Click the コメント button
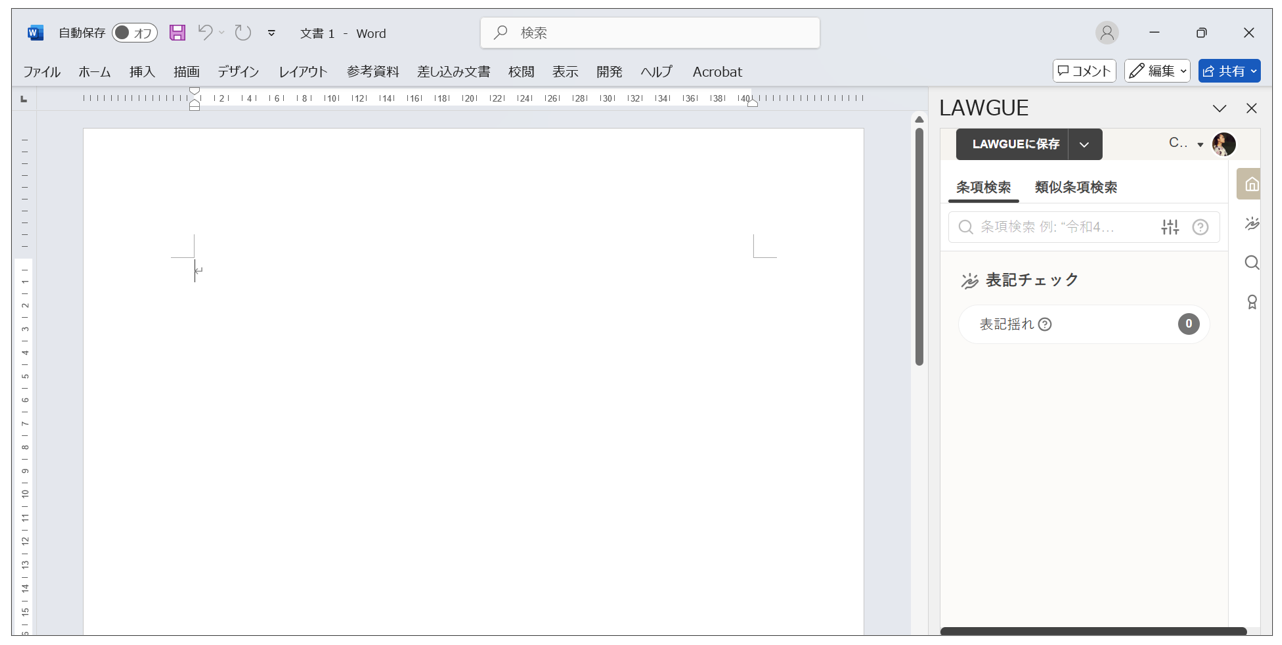This screenshot has width=1282, height=645. 1084,71
